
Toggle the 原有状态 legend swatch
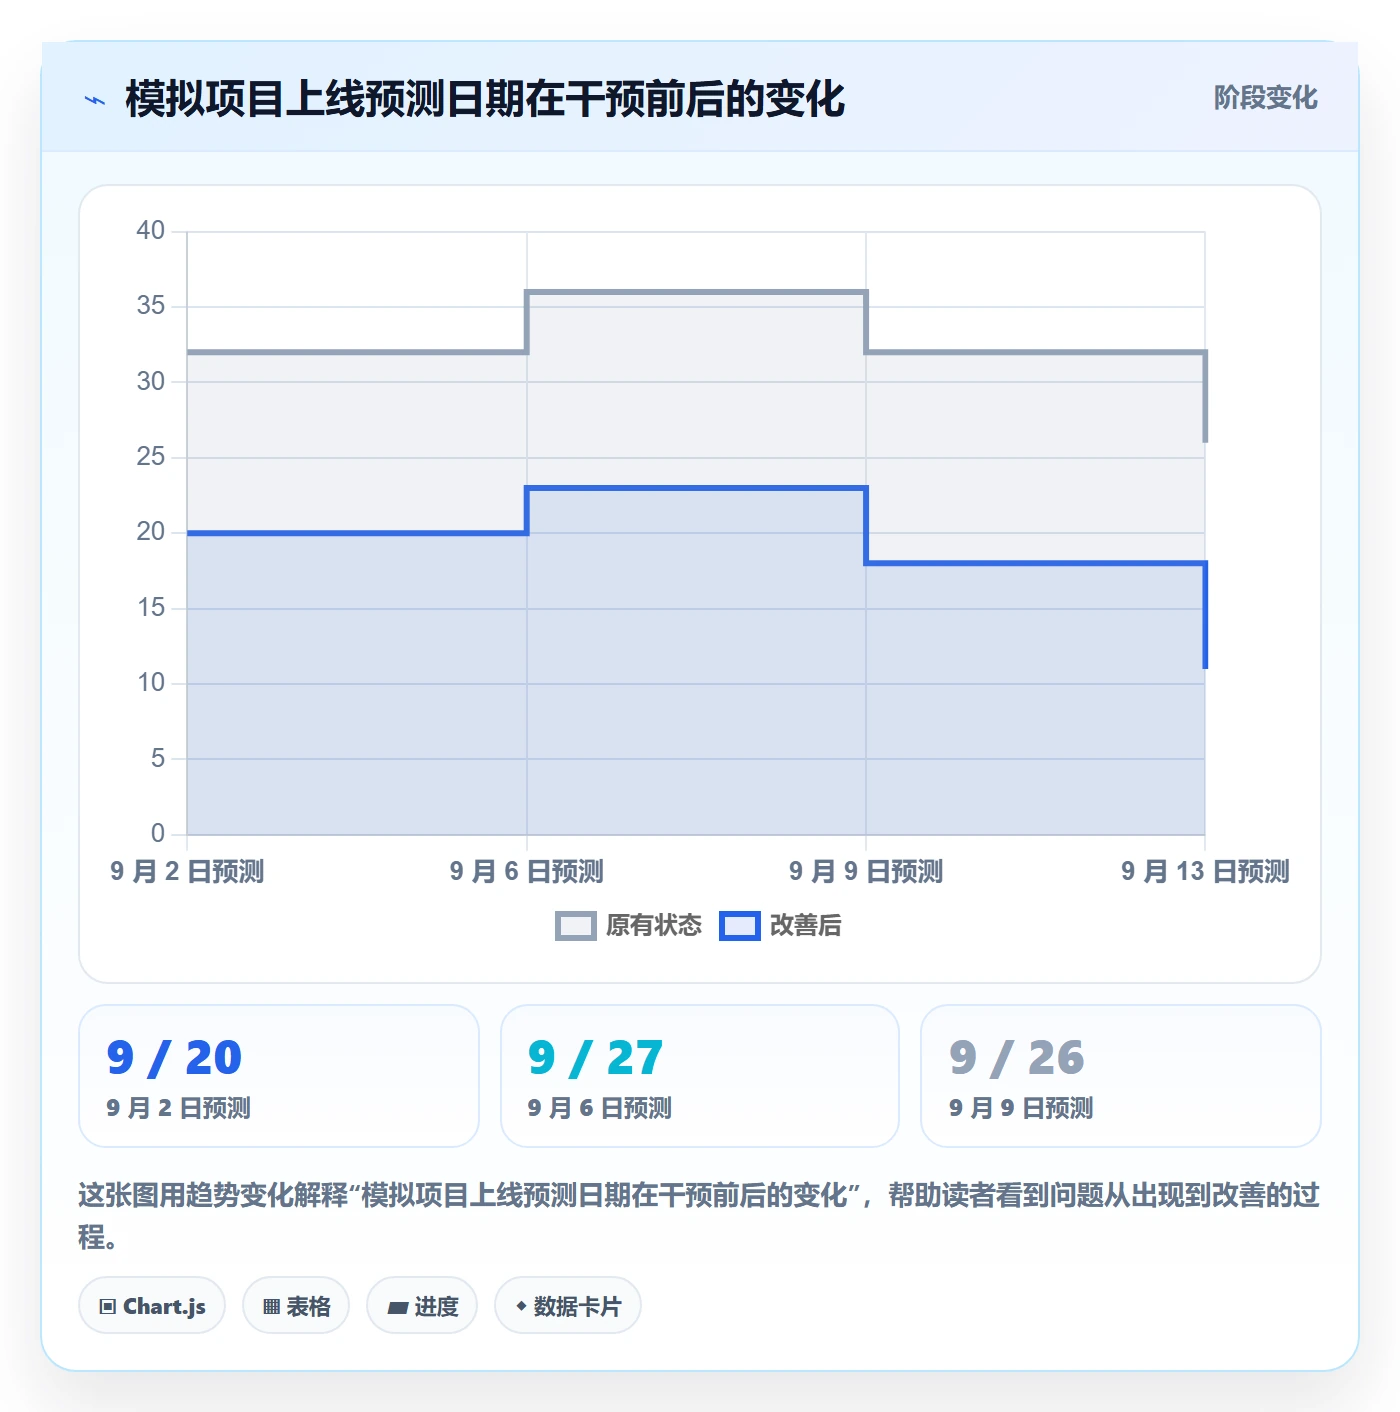click(575, 926)
